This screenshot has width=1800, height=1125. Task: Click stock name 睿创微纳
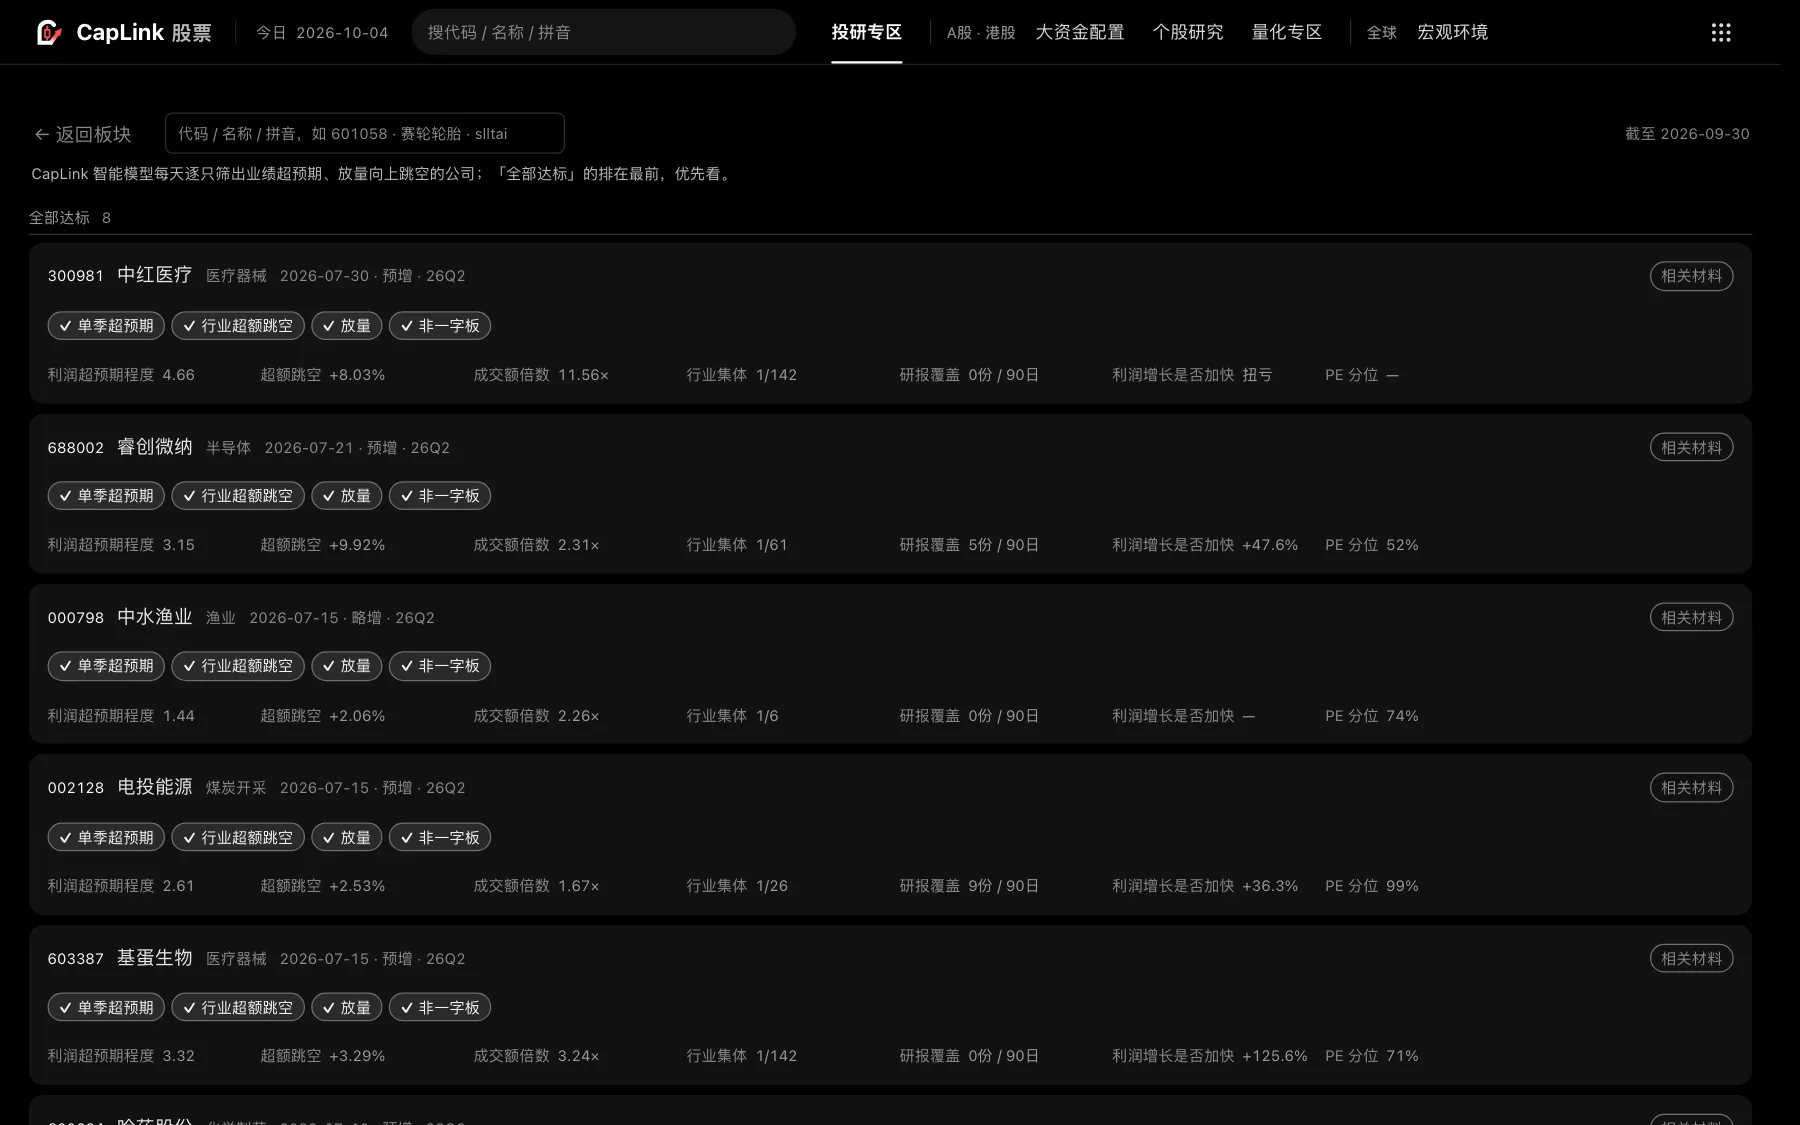coord(154,447)
